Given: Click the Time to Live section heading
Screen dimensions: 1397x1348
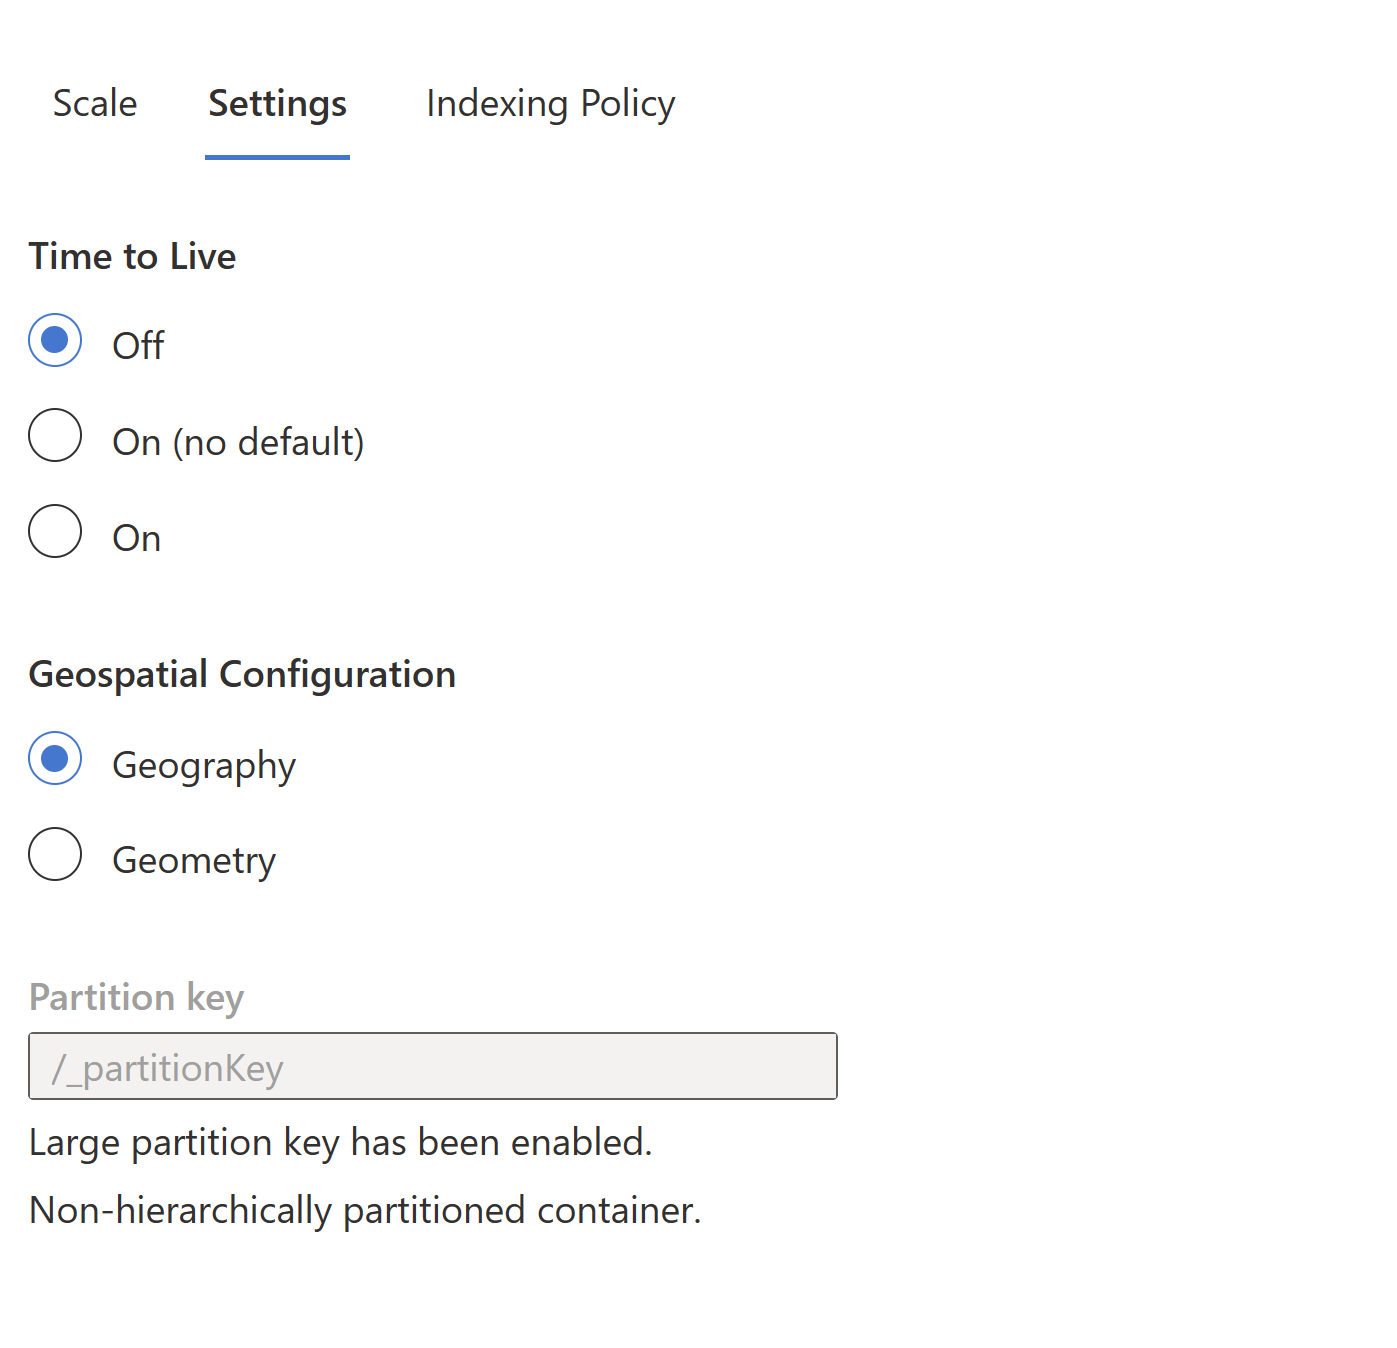Looking at the screenshot, I should tap(132, 256).
